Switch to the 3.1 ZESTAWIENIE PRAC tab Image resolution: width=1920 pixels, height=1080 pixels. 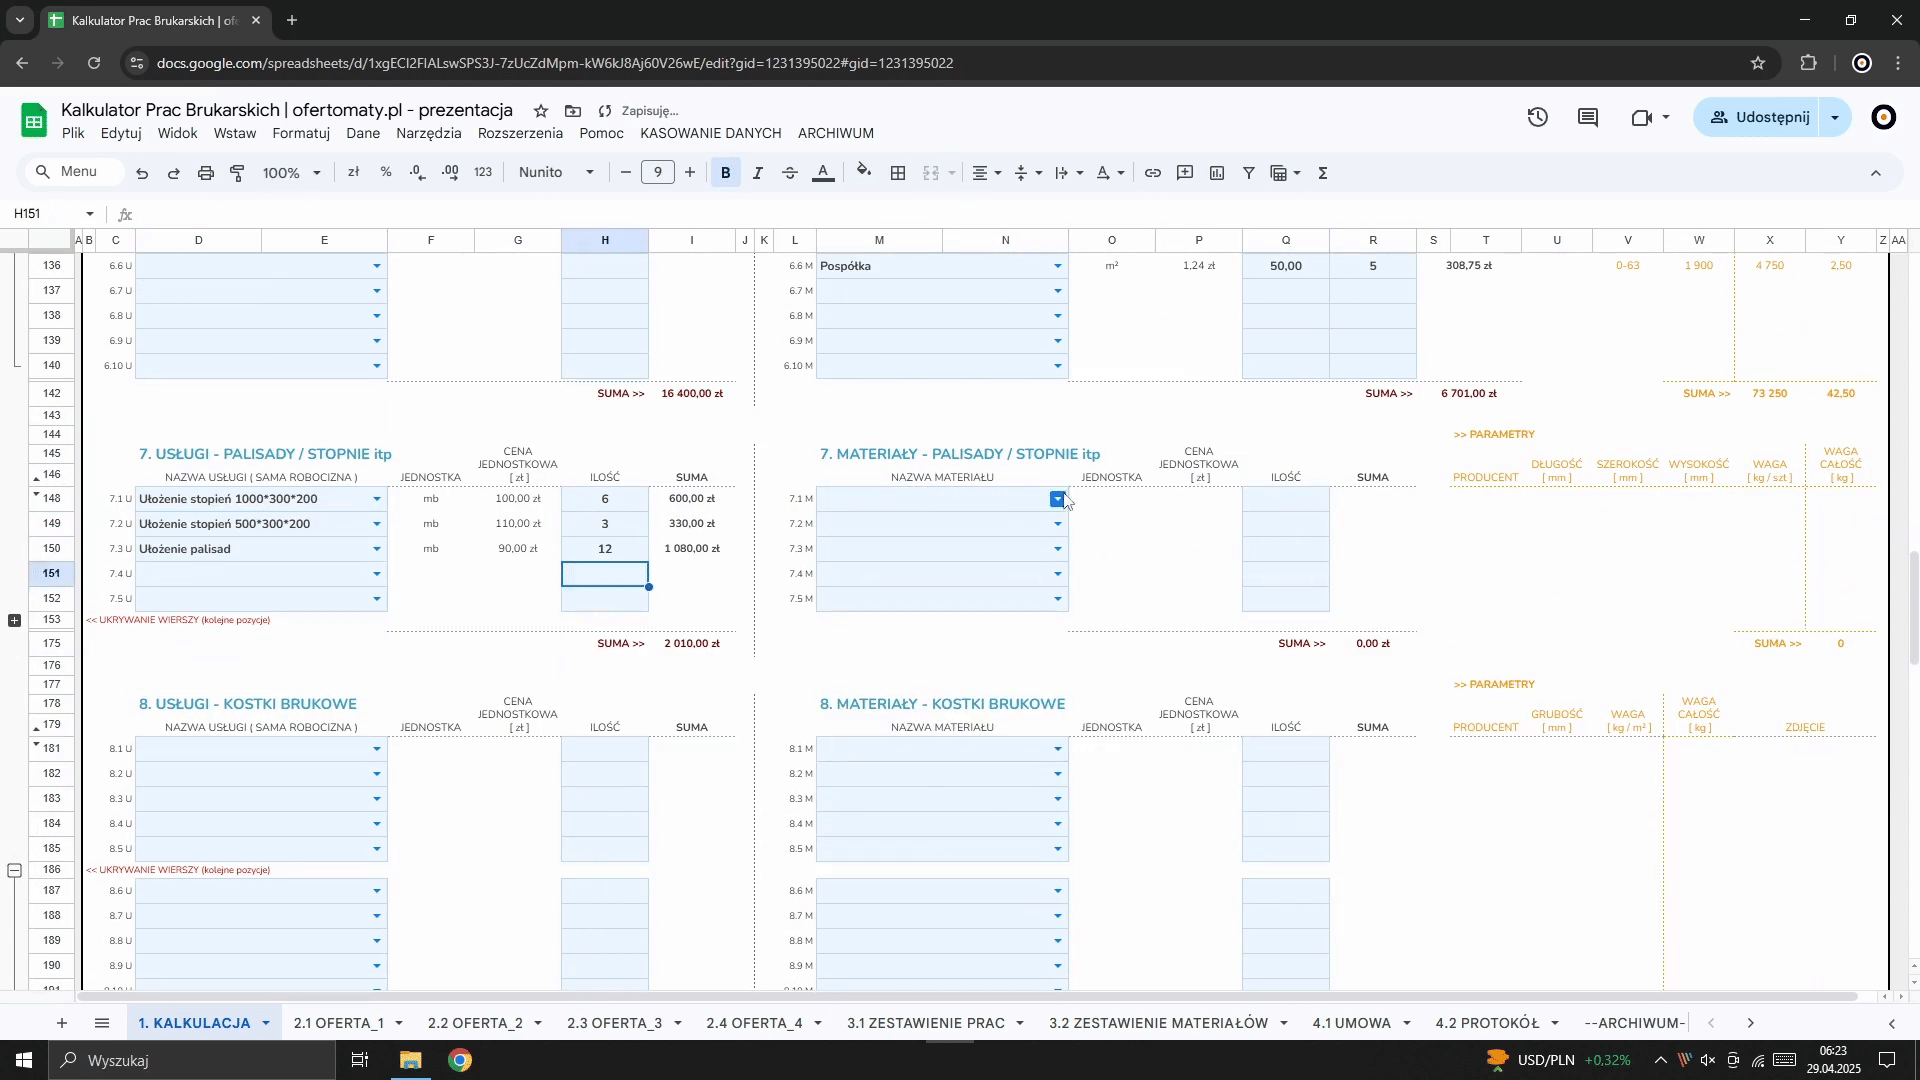(x=925, y=1023)
